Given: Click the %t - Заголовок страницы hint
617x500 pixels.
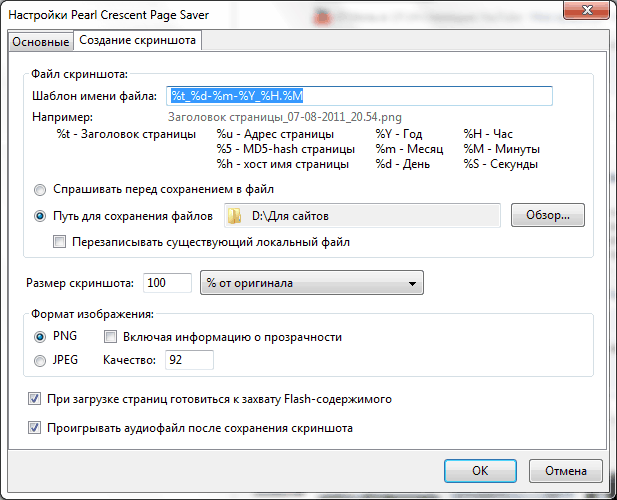Looking at the screenshot, I should [126, 134].
